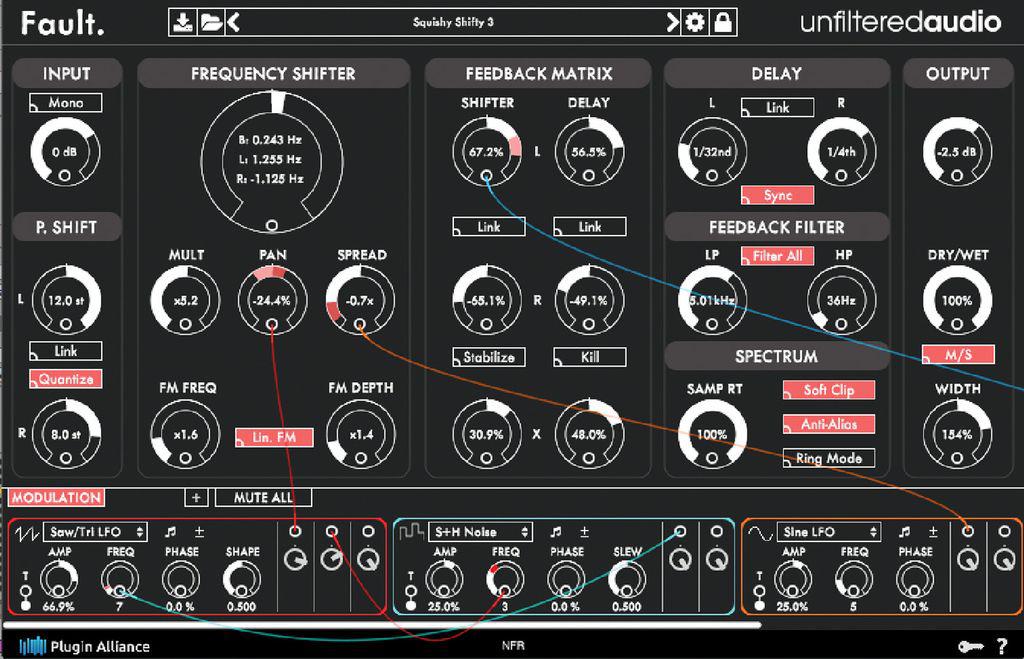Toggle tempo sync note icon on S+H Noise
The height and width of the screenshot is (659, 1024).
pos(556,532)
